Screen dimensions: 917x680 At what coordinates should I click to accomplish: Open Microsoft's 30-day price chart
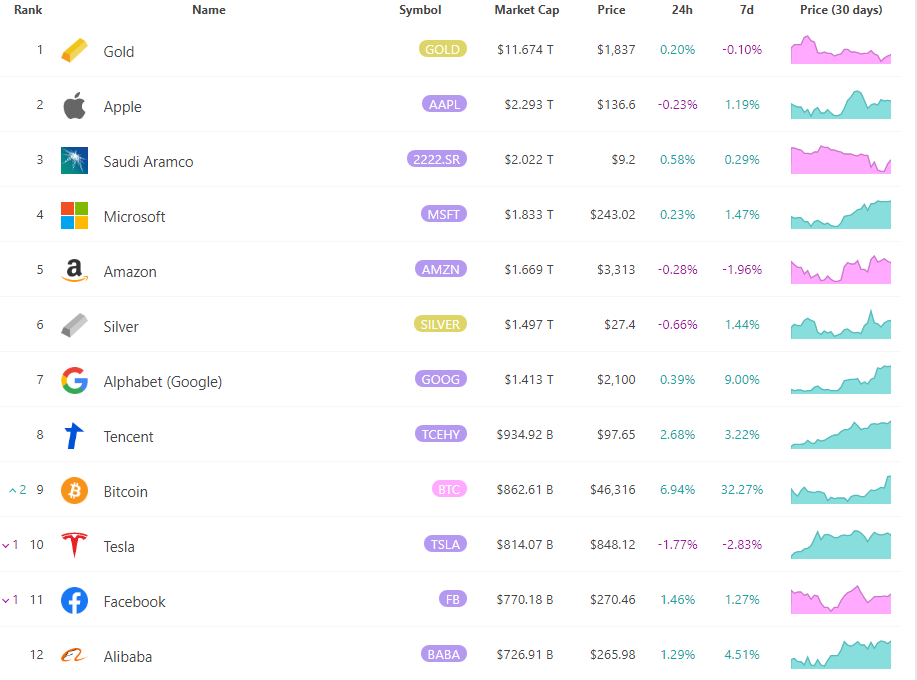(841, 215)
